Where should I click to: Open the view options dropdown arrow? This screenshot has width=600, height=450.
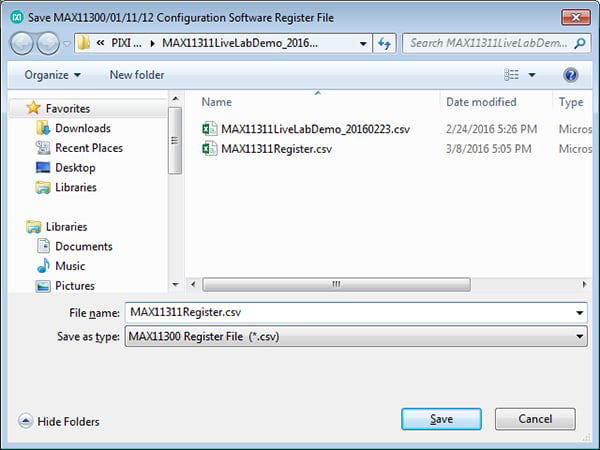click(x=532, y=75)
